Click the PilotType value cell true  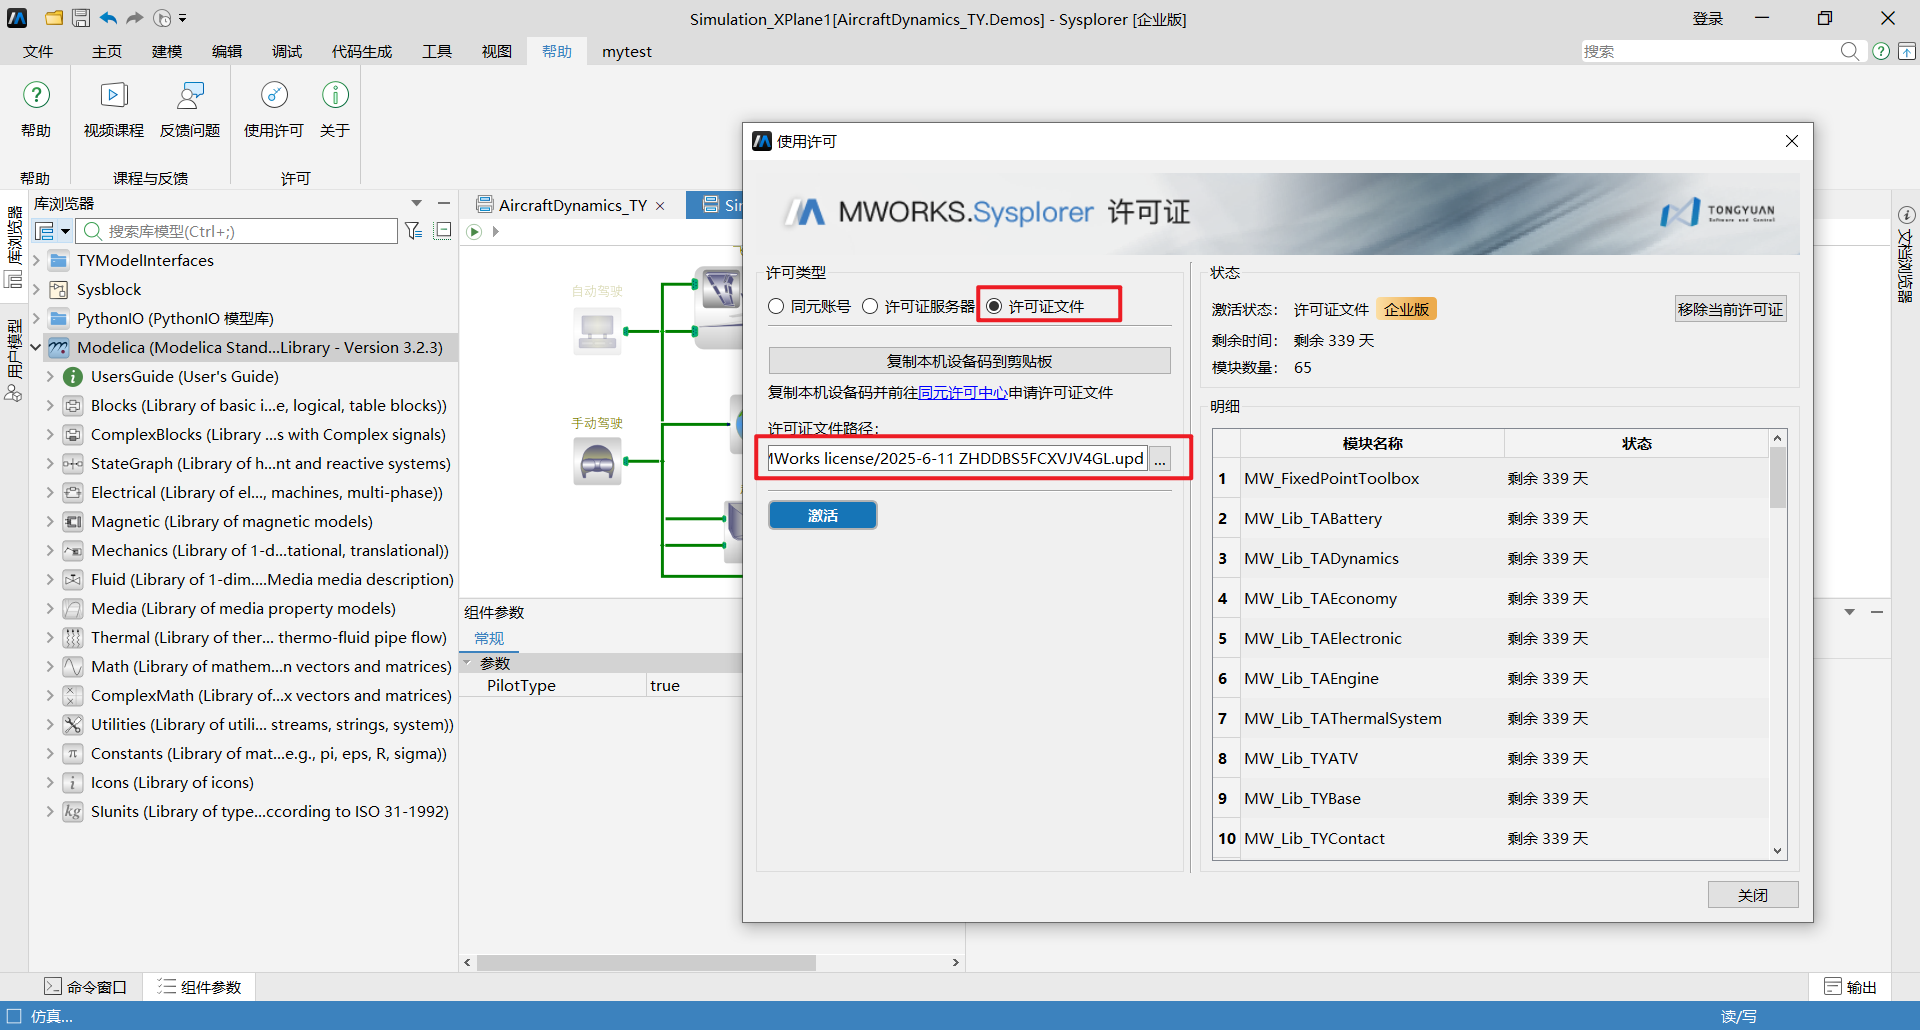click(x=695, y=686)
